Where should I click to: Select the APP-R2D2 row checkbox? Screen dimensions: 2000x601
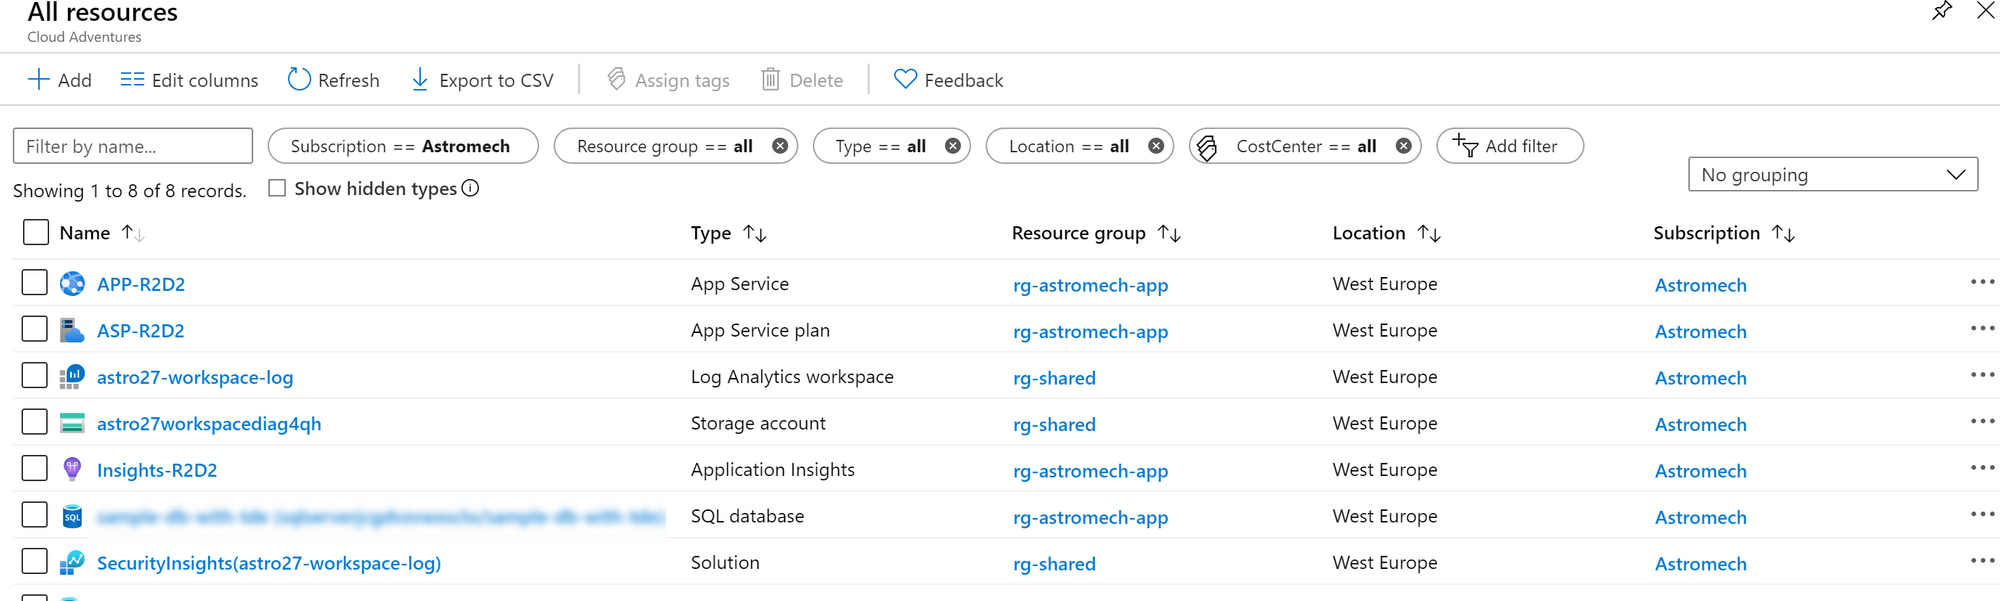click(35, 283)
